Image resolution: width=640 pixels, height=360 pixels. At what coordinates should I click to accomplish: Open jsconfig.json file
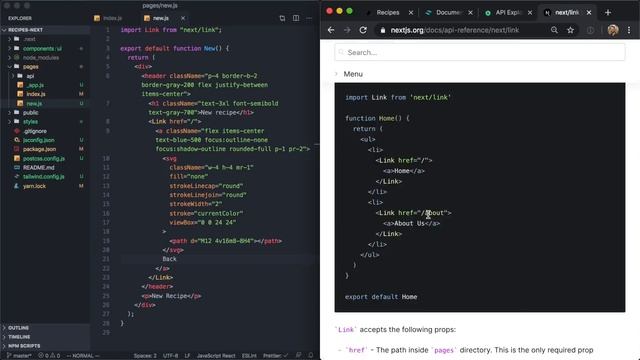[38, 140]
